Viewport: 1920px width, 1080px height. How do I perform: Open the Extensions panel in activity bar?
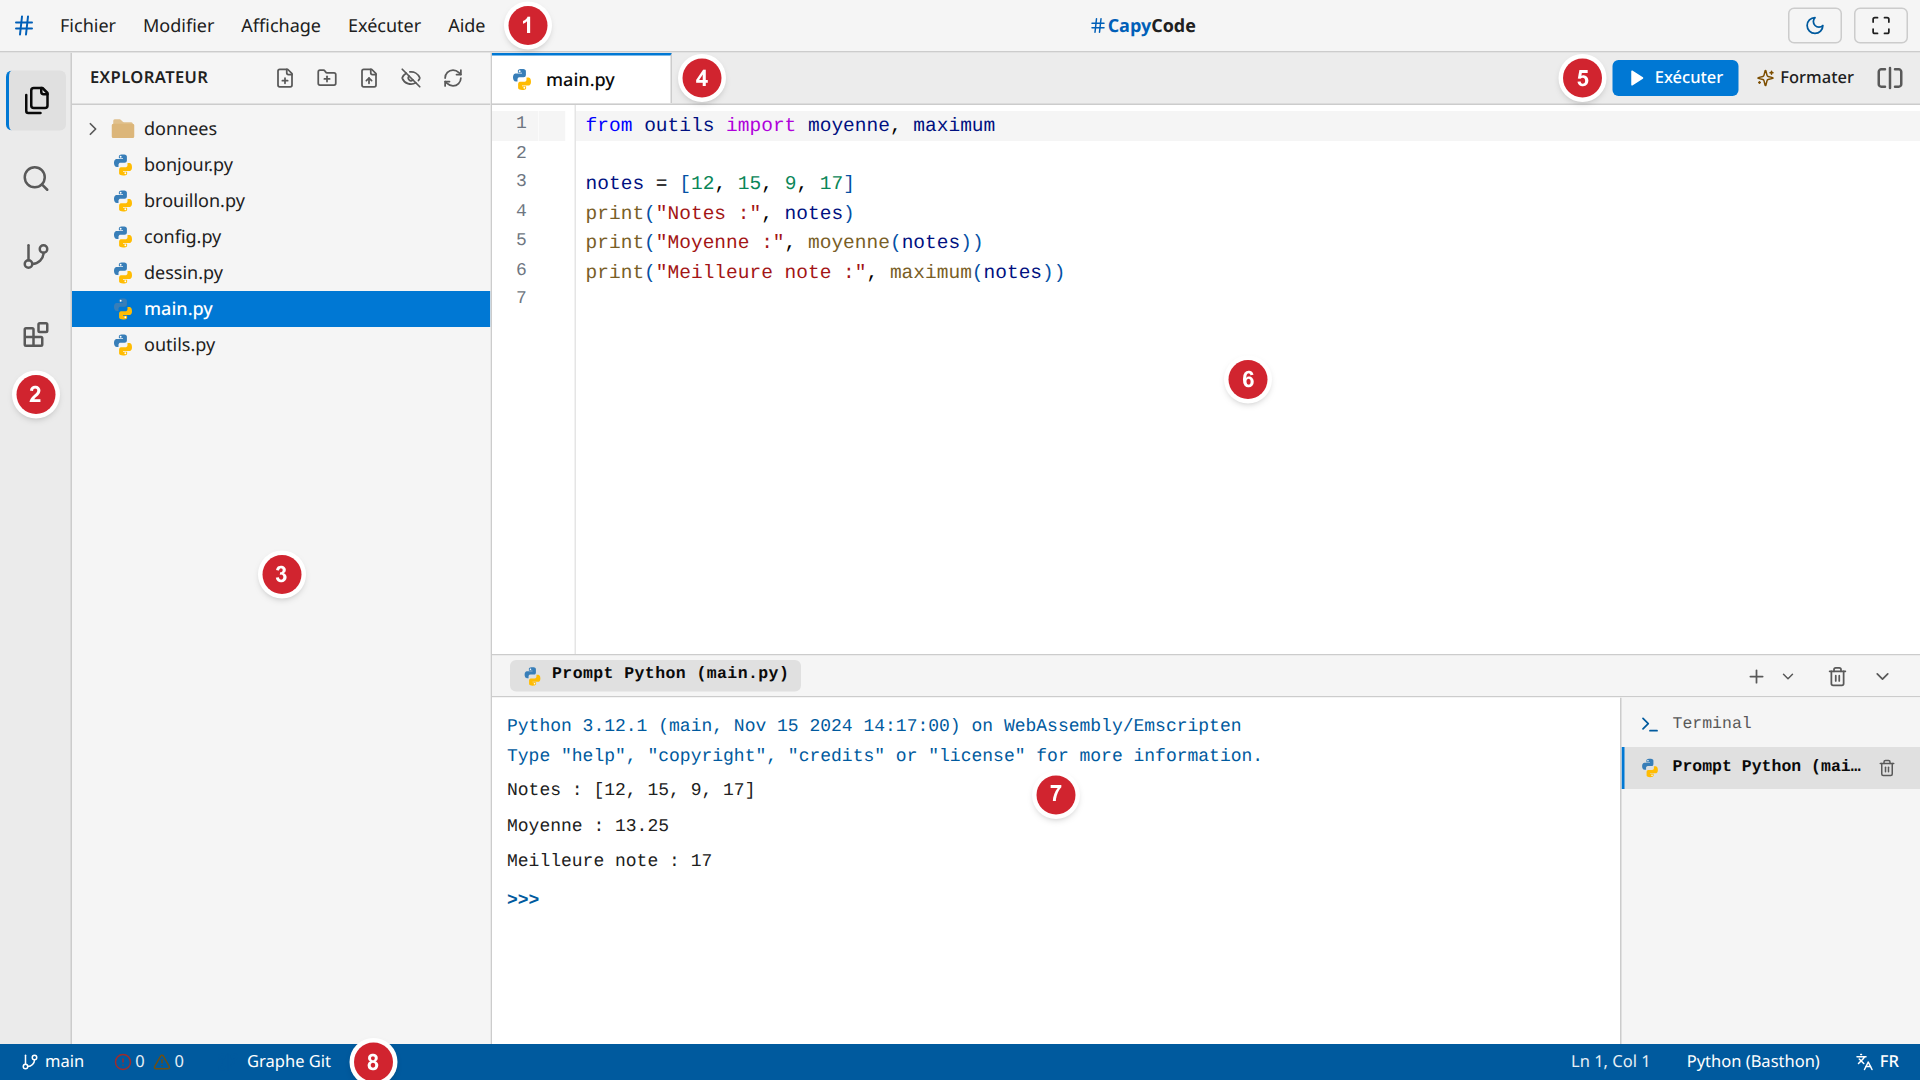point(37,335)
